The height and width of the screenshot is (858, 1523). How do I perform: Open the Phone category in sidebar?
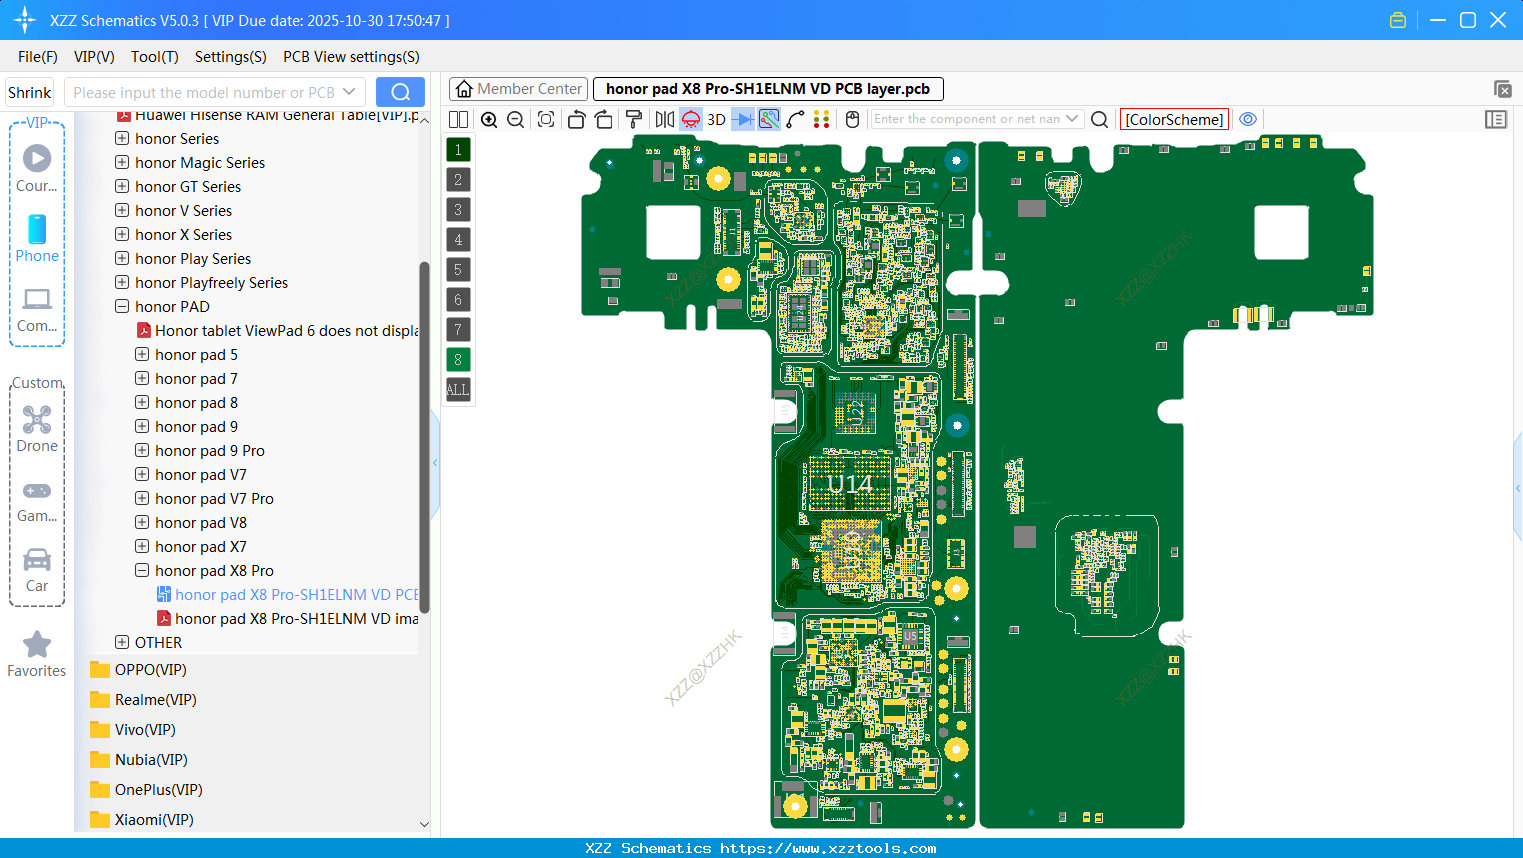[37, 238]
